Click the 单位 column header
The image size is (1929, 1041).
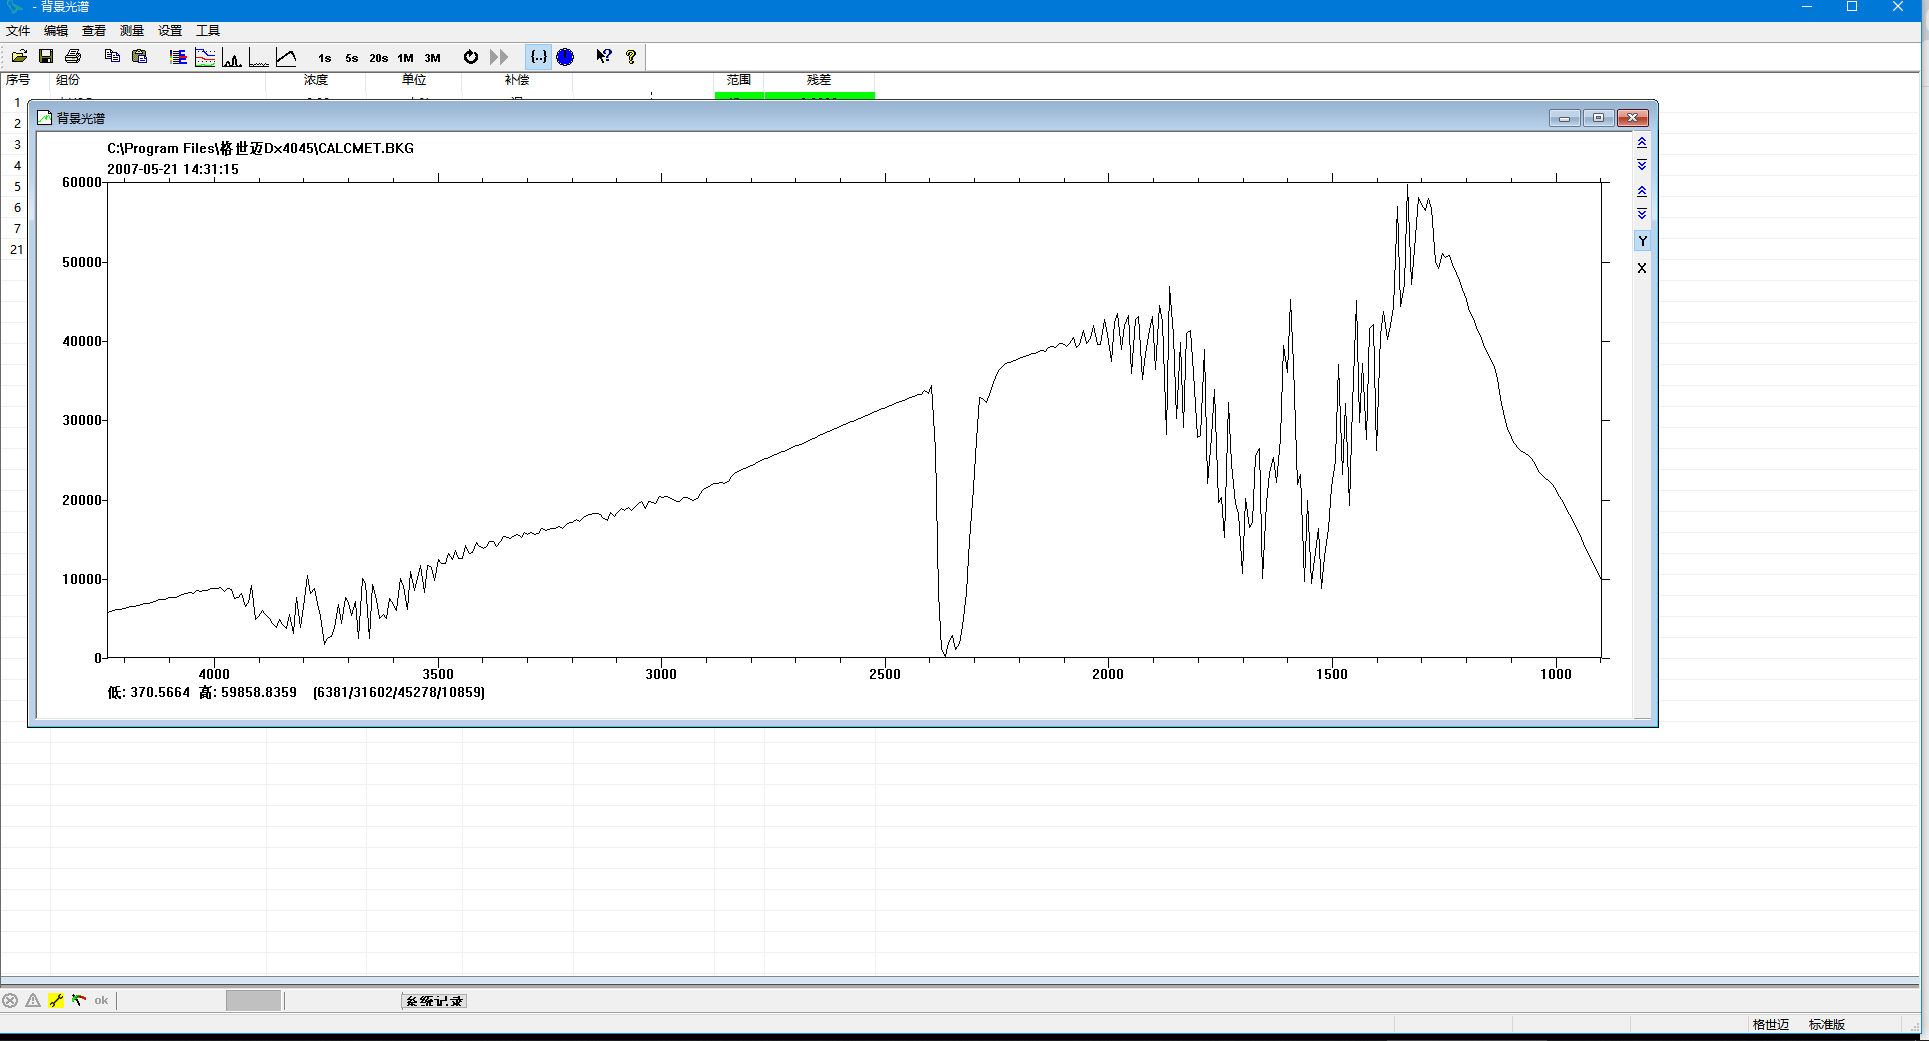[x=414, y=80]
